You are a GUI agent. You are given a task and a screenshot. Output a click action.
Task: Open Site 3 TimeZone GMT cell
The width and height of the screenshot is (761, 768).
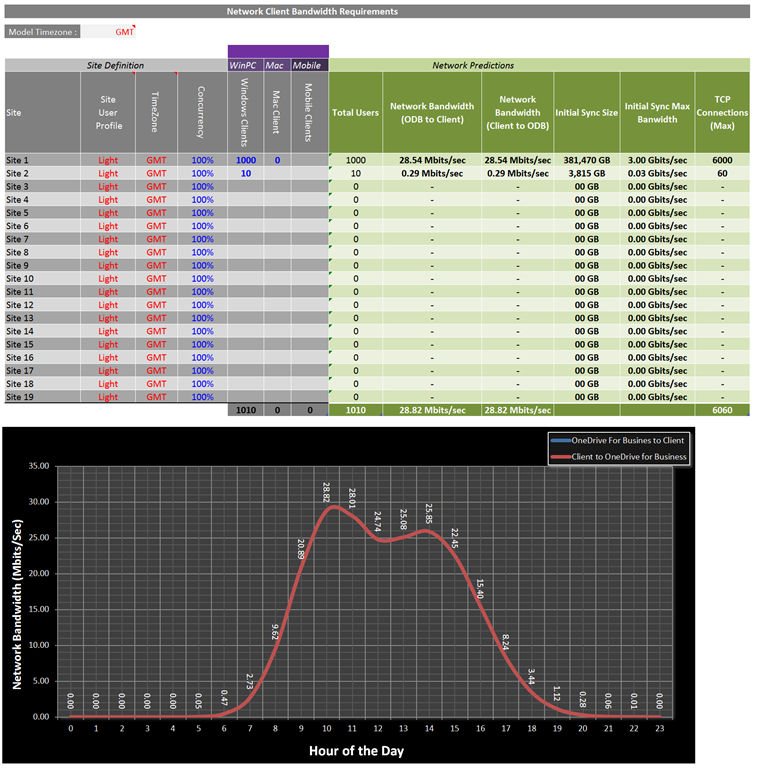click(156, 186)
